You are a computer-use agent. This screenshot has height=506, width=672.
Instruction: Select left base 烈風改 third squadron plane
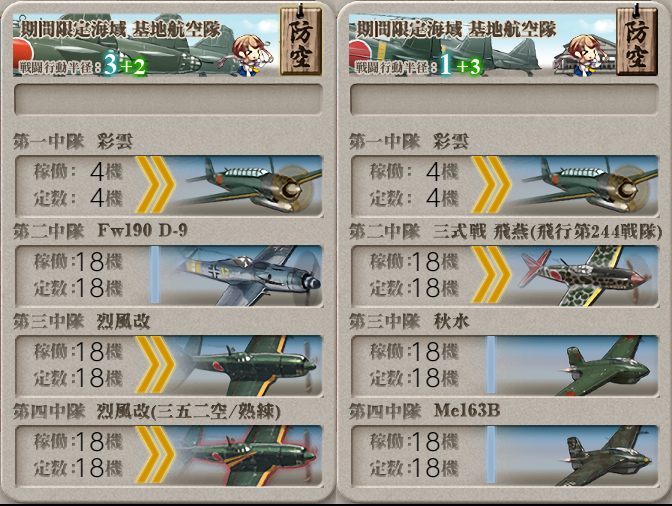coord(249,365)
